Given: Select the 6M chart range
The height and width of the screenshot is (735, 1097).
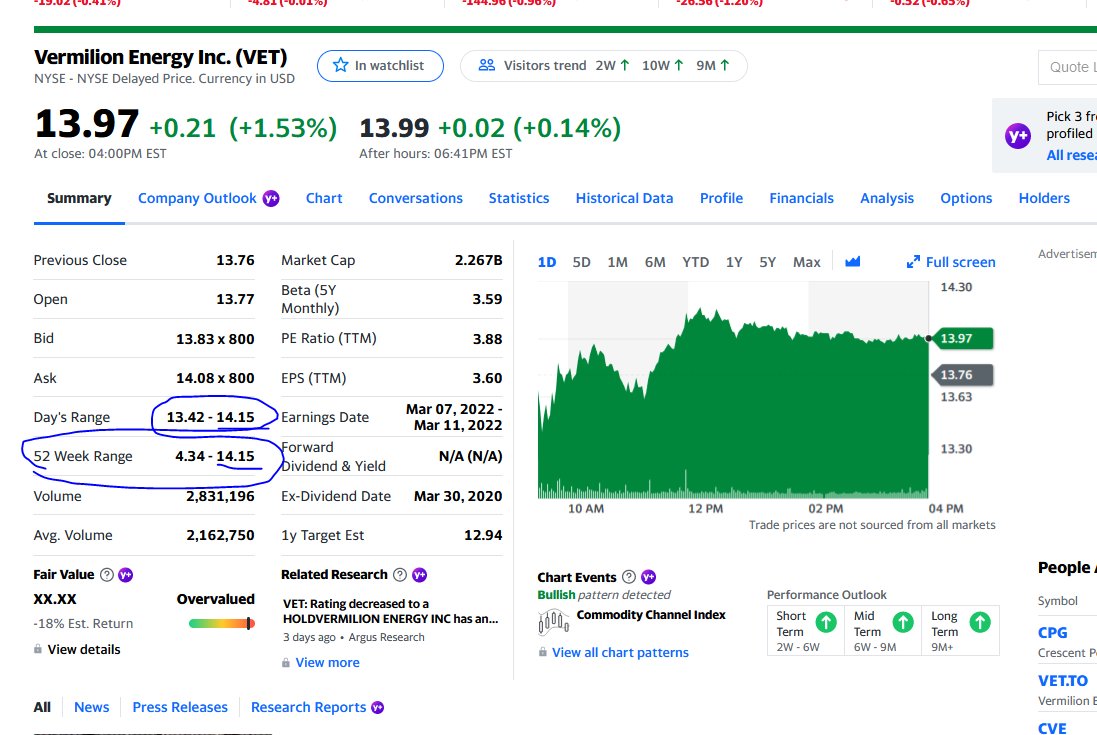Looking at the screenshot, I should (655, 262).
